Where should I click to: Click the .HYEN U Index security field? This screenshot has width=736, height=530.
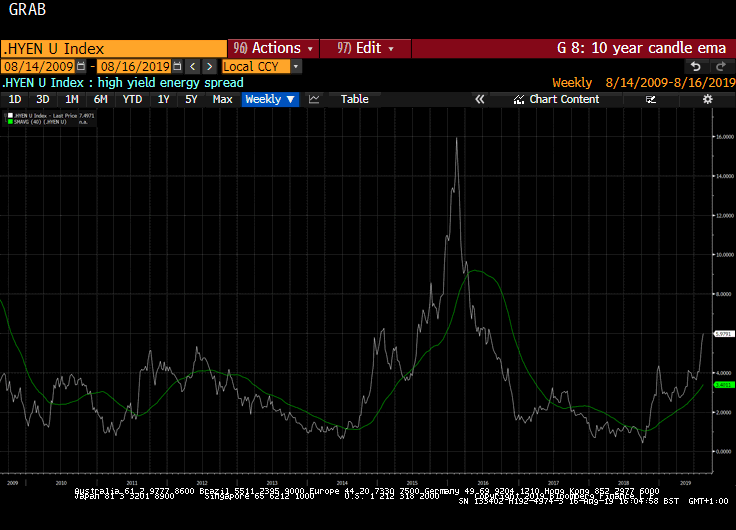pos(114,49)
